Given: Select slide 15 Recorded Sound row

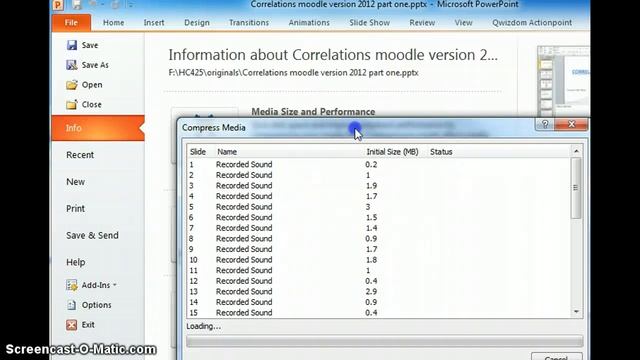Looking at the screenshot, I should [379, 313].
